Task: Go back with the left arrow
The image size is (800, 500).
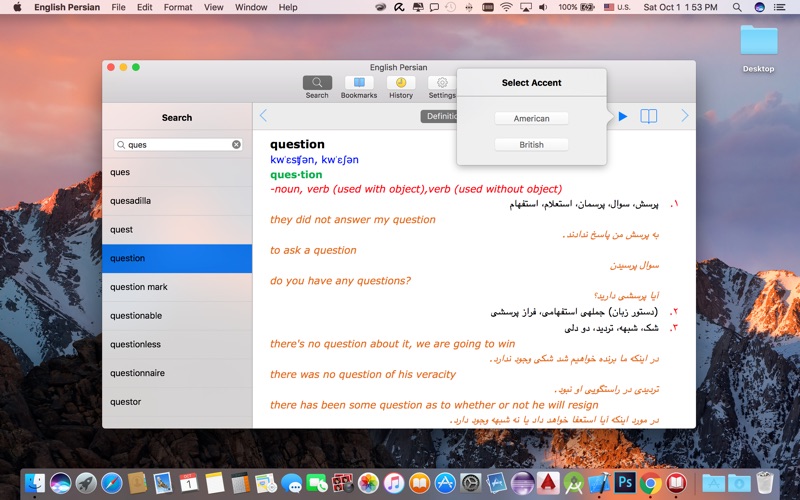Action: pos(263,116)
